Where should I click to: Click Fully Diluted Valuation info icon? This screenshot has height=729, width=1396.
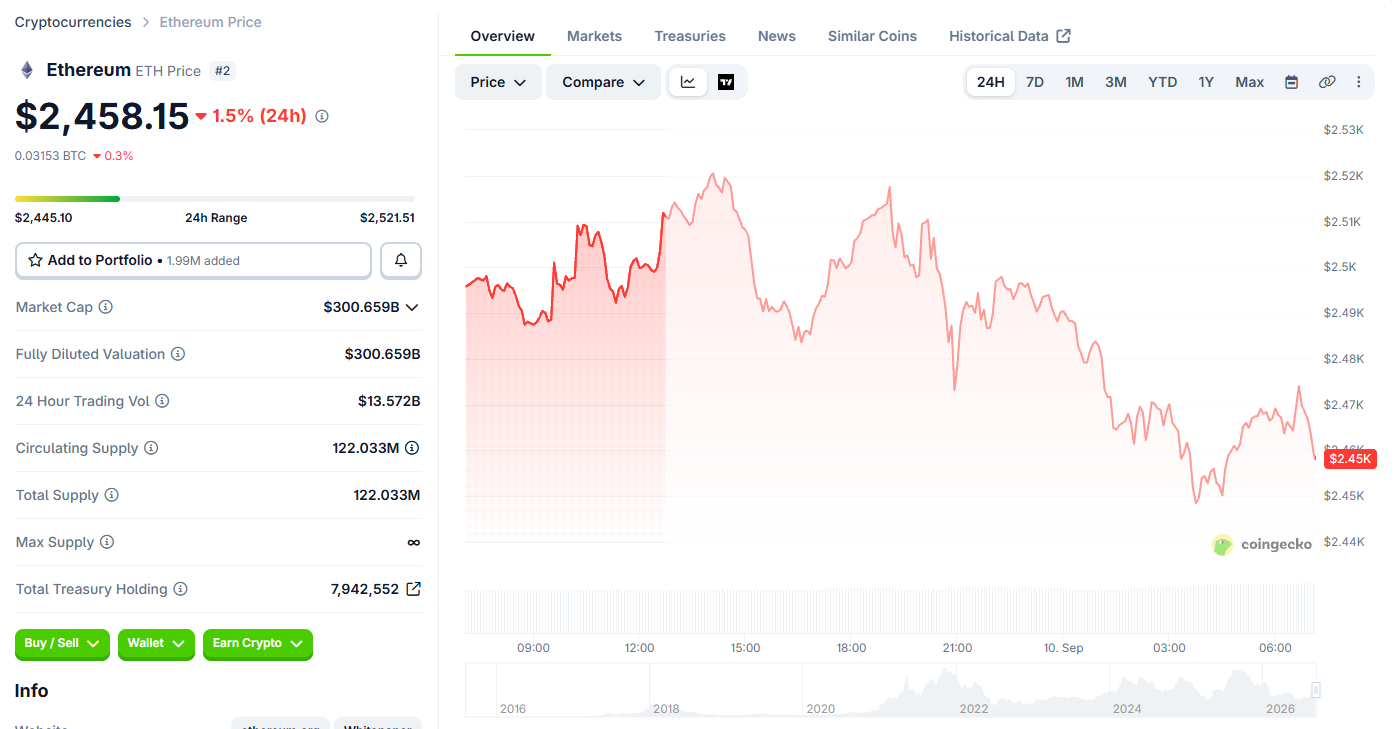coord(178,354)
